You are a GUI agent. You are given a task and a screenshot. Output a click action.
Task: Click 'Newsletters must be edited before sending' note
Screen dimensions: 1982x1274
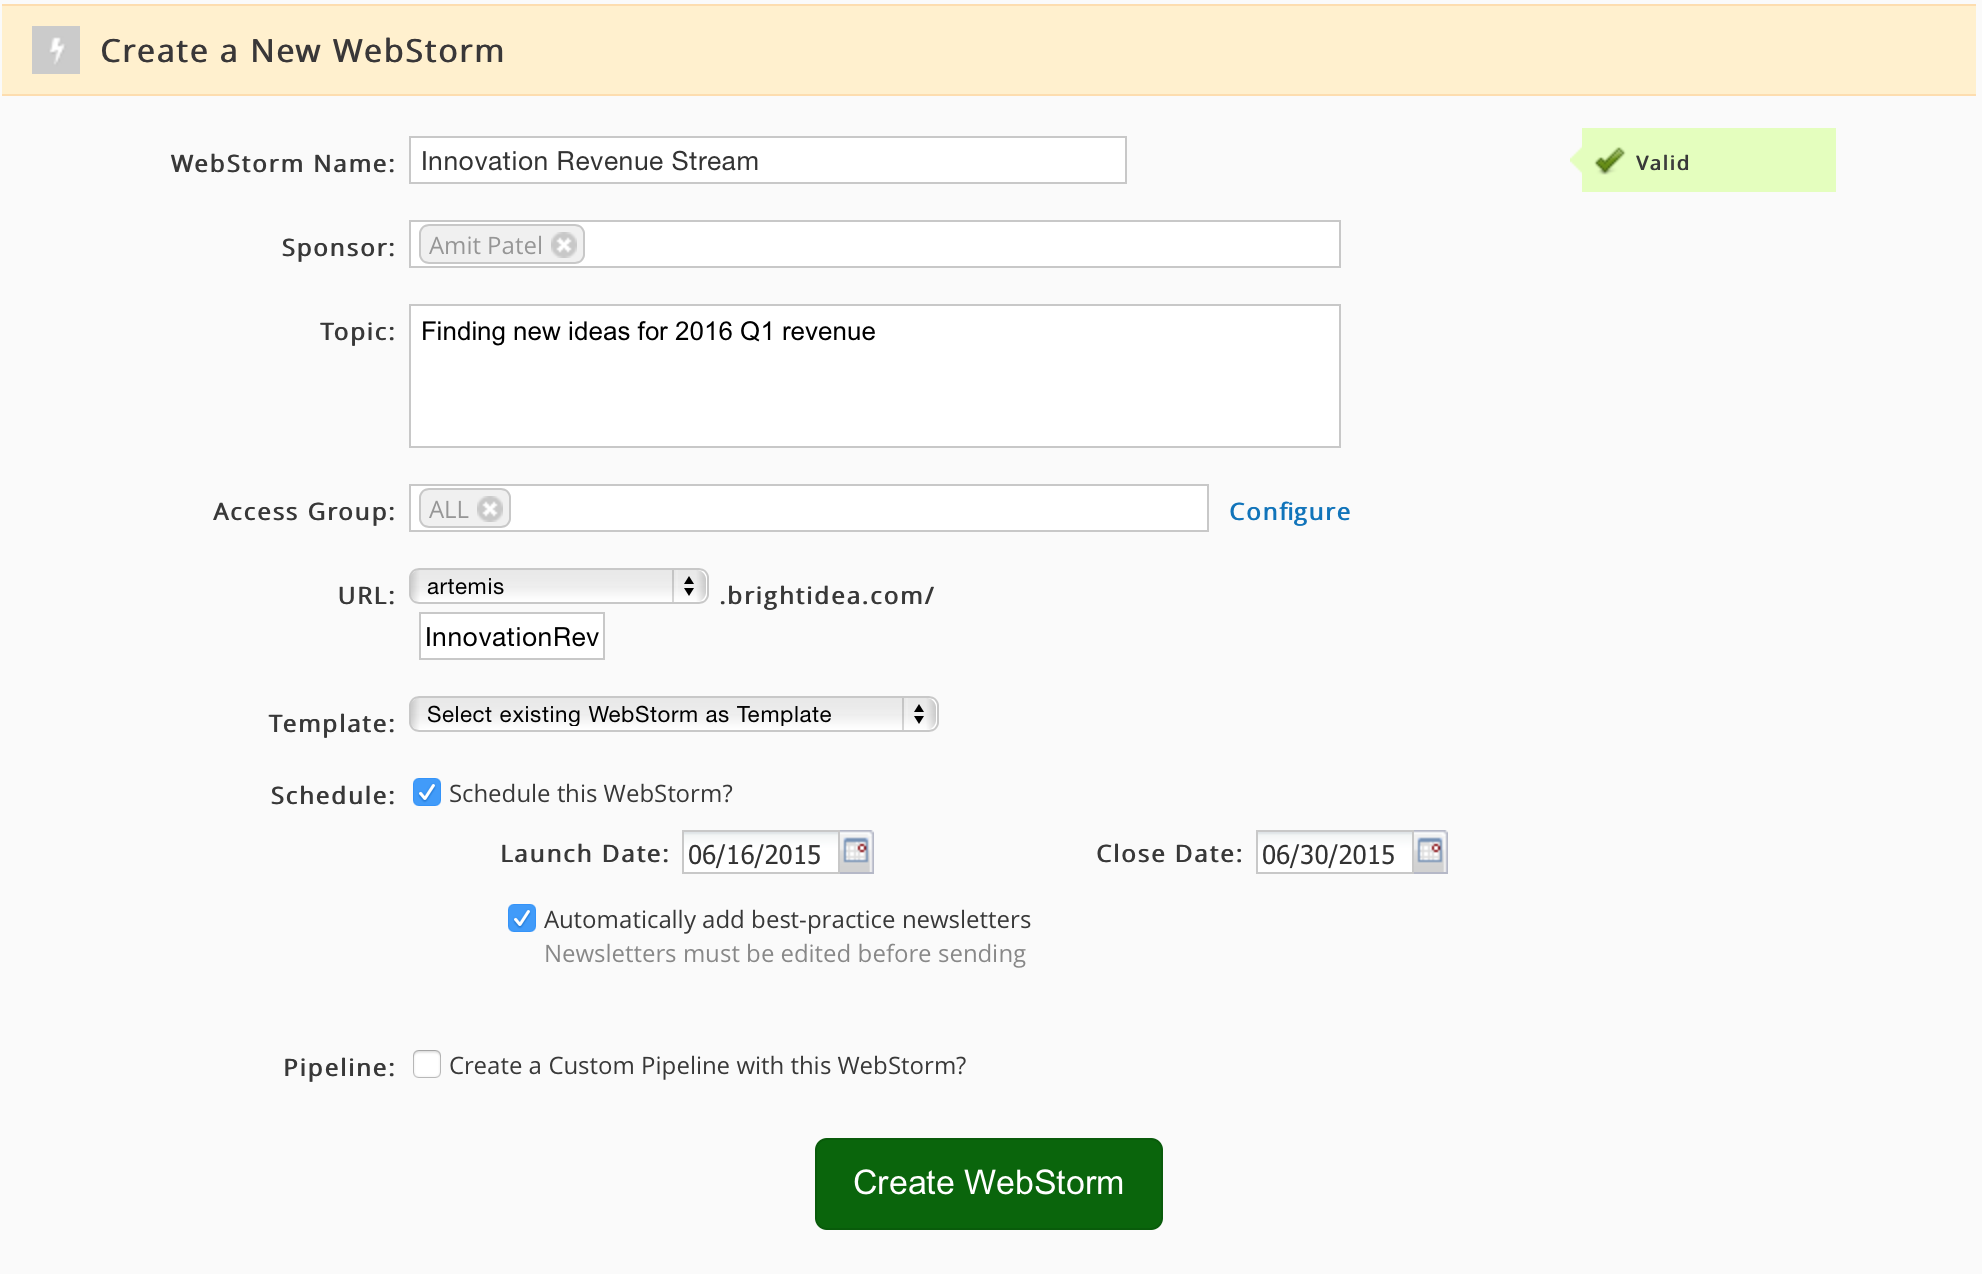click(x=785, y=953)
